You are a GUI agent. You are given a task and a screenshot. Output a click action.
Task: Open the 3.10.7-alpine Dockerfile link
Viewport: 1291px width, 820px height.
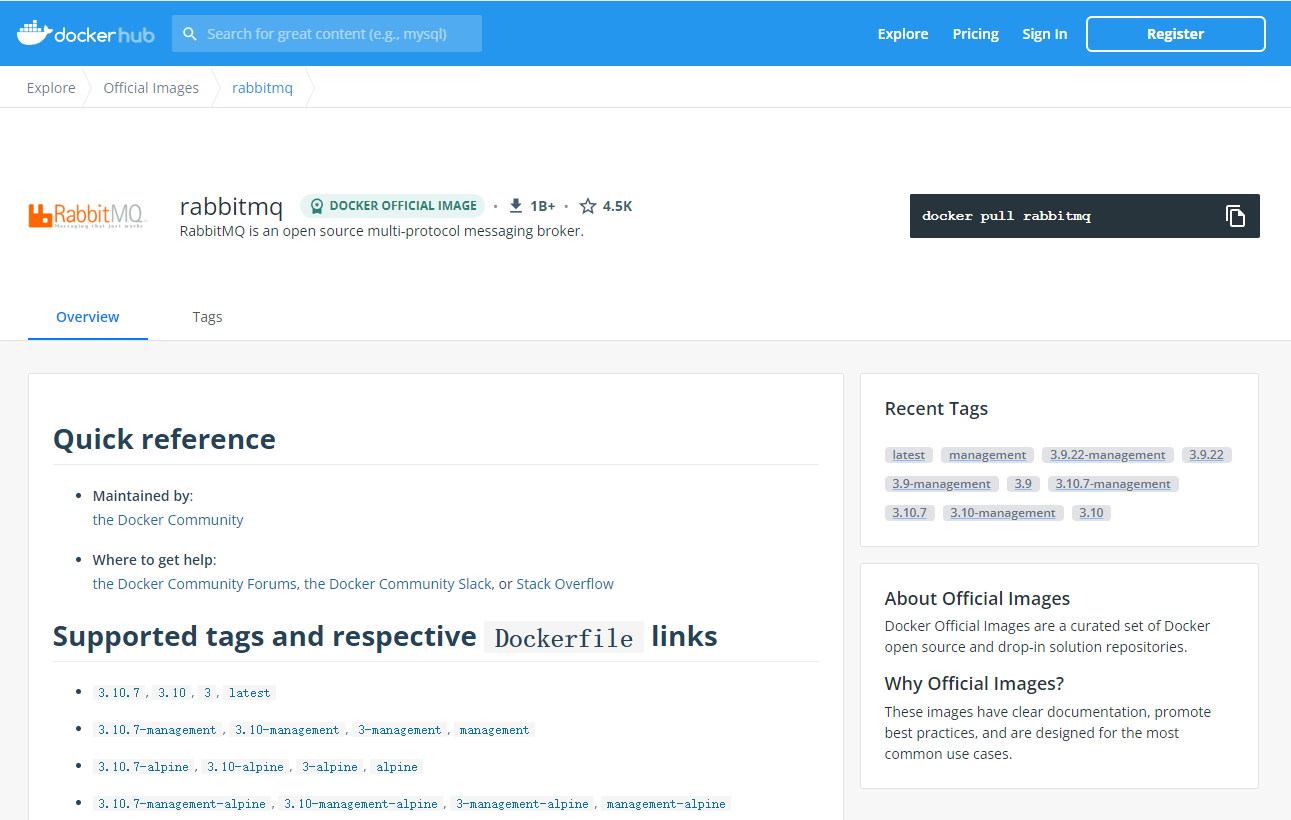pos(143,767)
